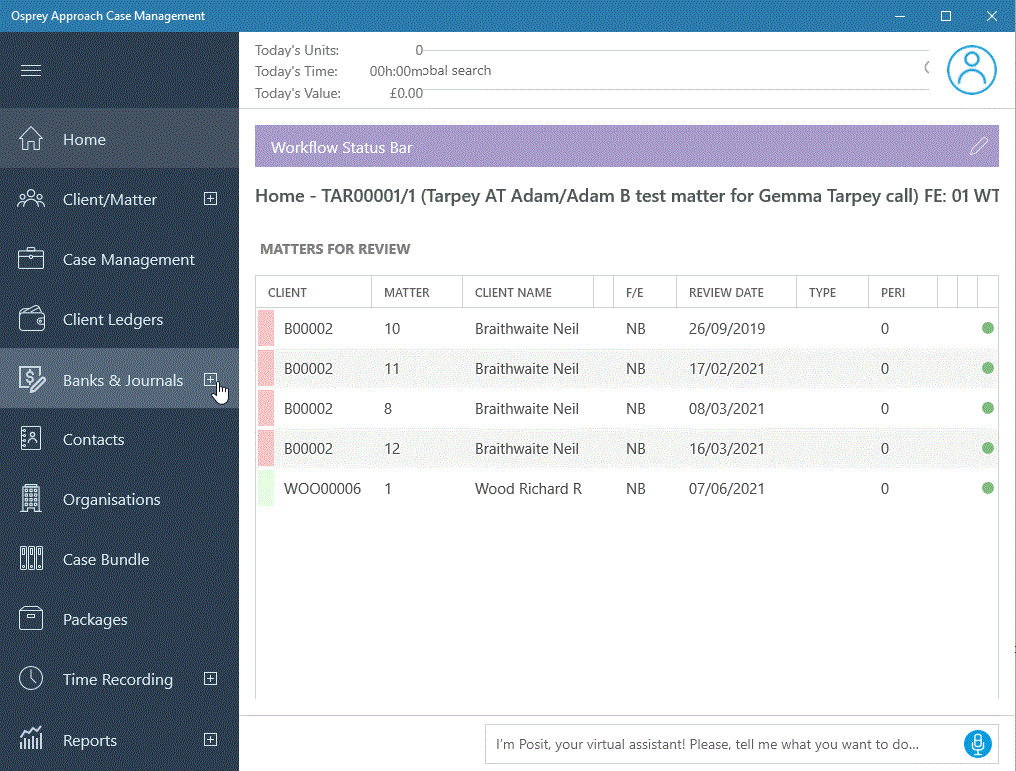The width and height of the screenshot is (1016, 771).
Task: Click green status dot for Wood Richard R
Action: (987, 489)
